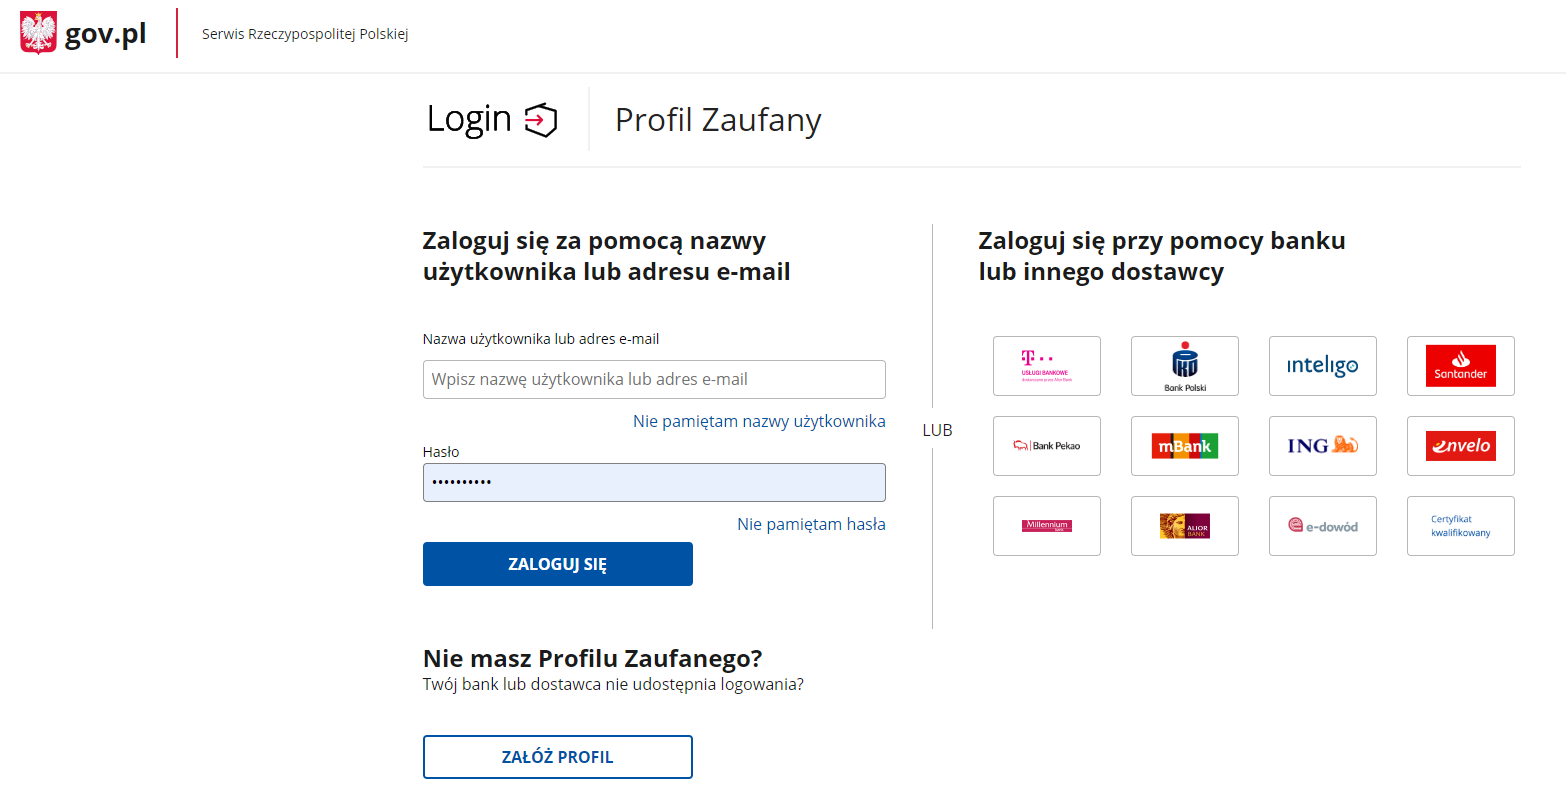Select the Envelo provider tile

pyautogui.click(x=1460, y=446)
